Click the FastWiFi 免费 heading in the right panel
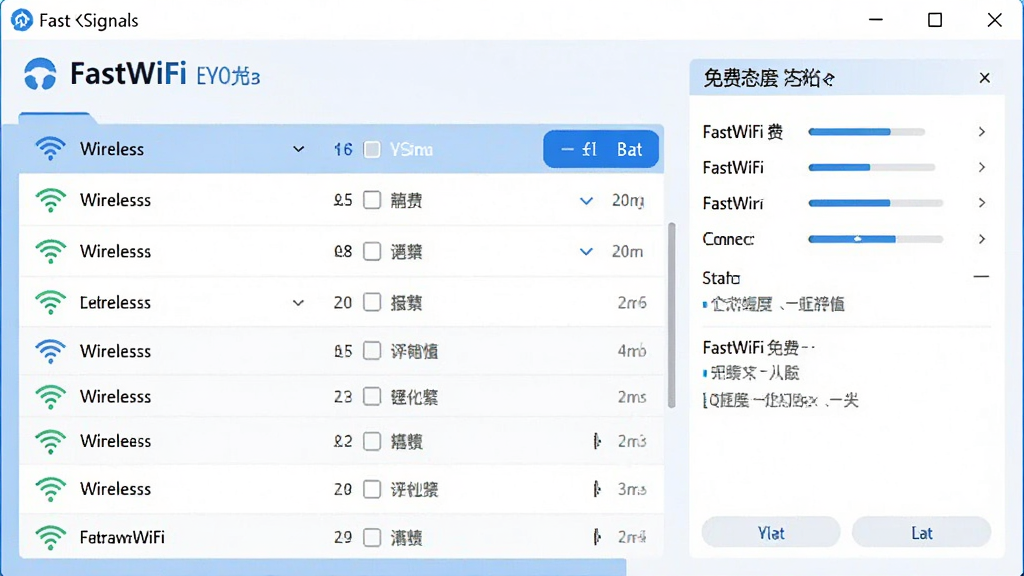The image size is (1024, 576). pyautogui.click(x=758, y=347)
